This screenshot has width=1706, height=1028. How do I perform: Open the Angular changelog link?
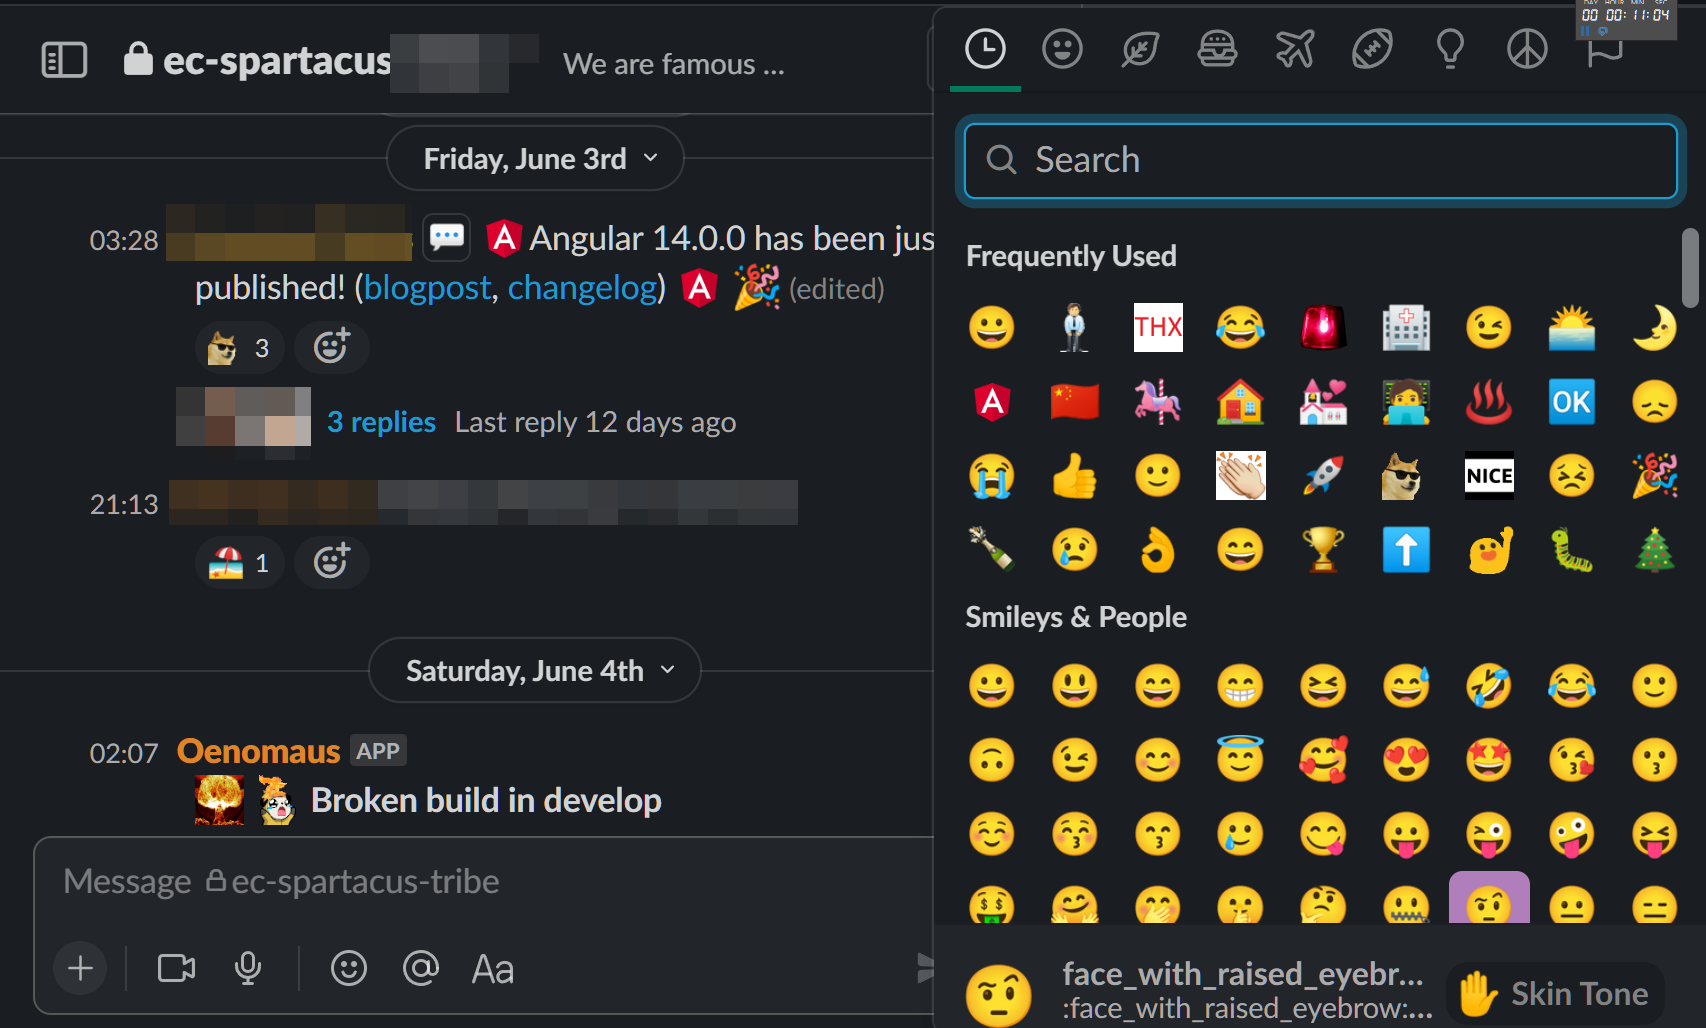pos(583,287)
